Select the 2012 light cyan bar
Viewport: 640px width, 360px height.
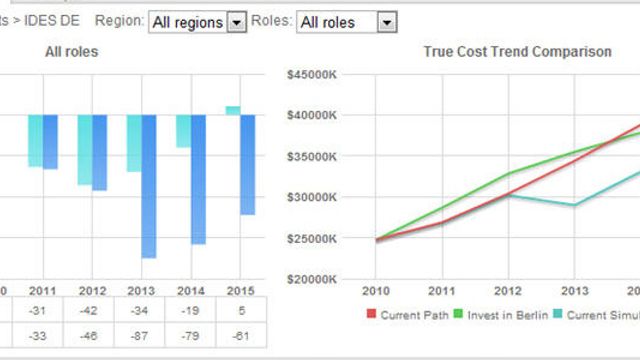click(85, 150)
